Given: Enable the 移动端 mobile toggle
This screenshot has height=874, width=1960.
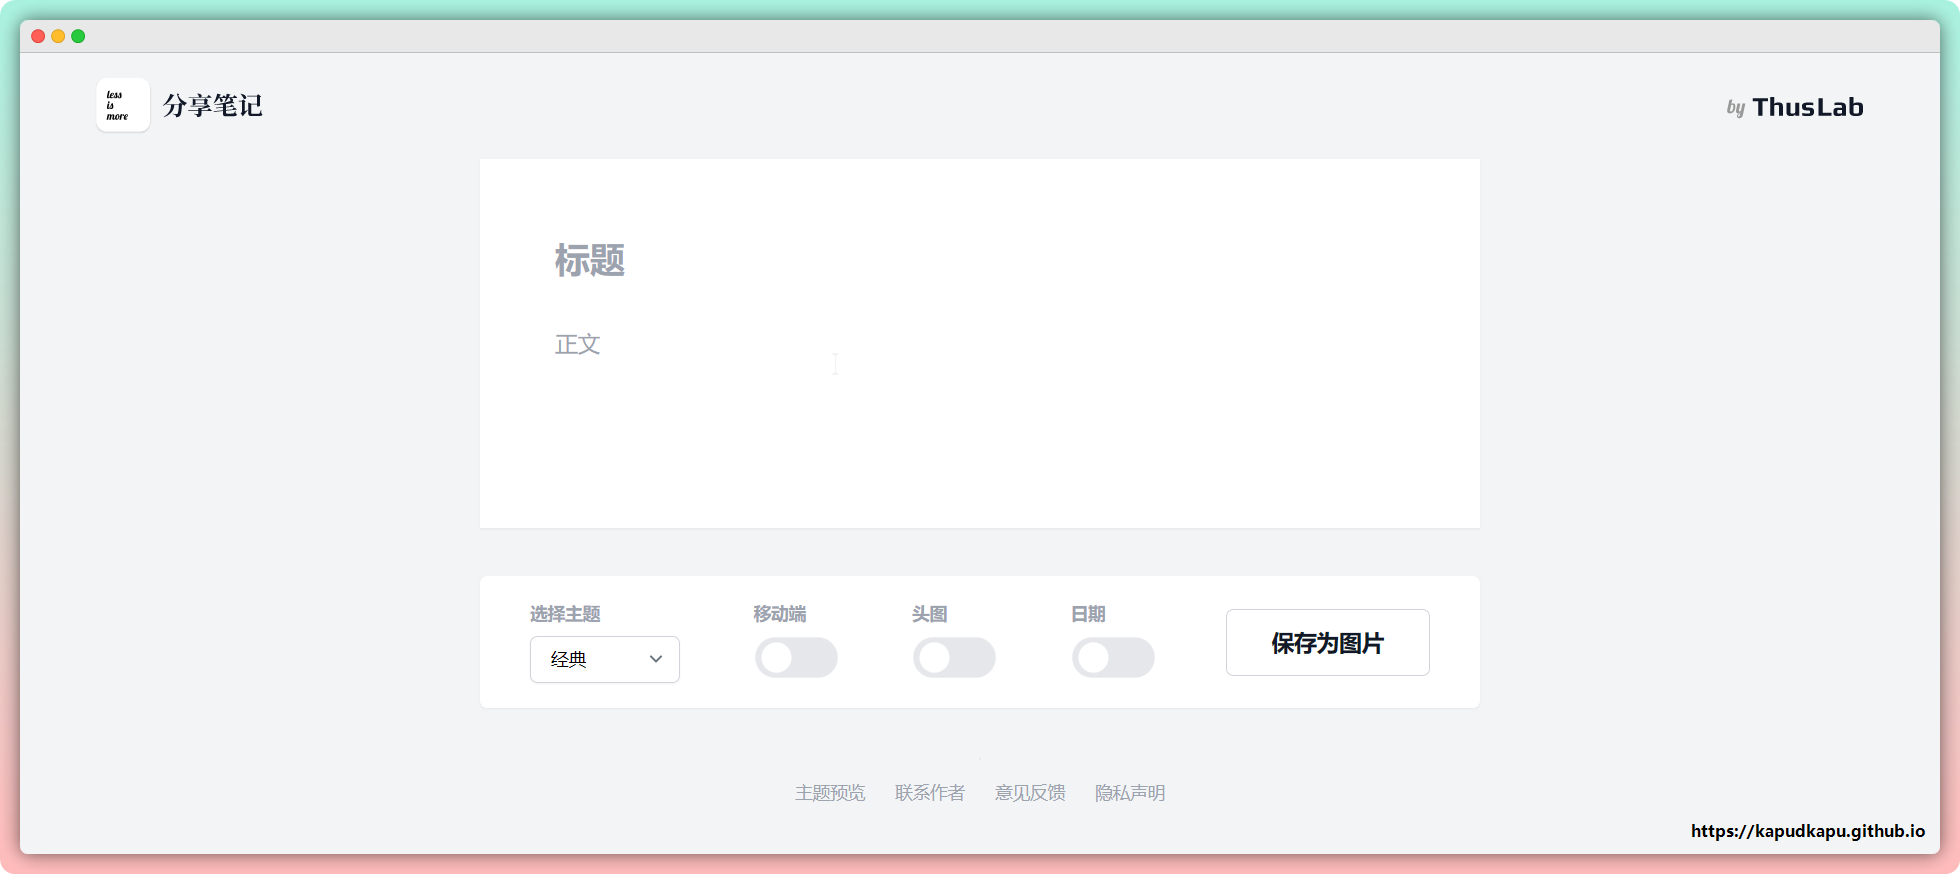Looking at the screenshot, I should [x=796, y=658].
